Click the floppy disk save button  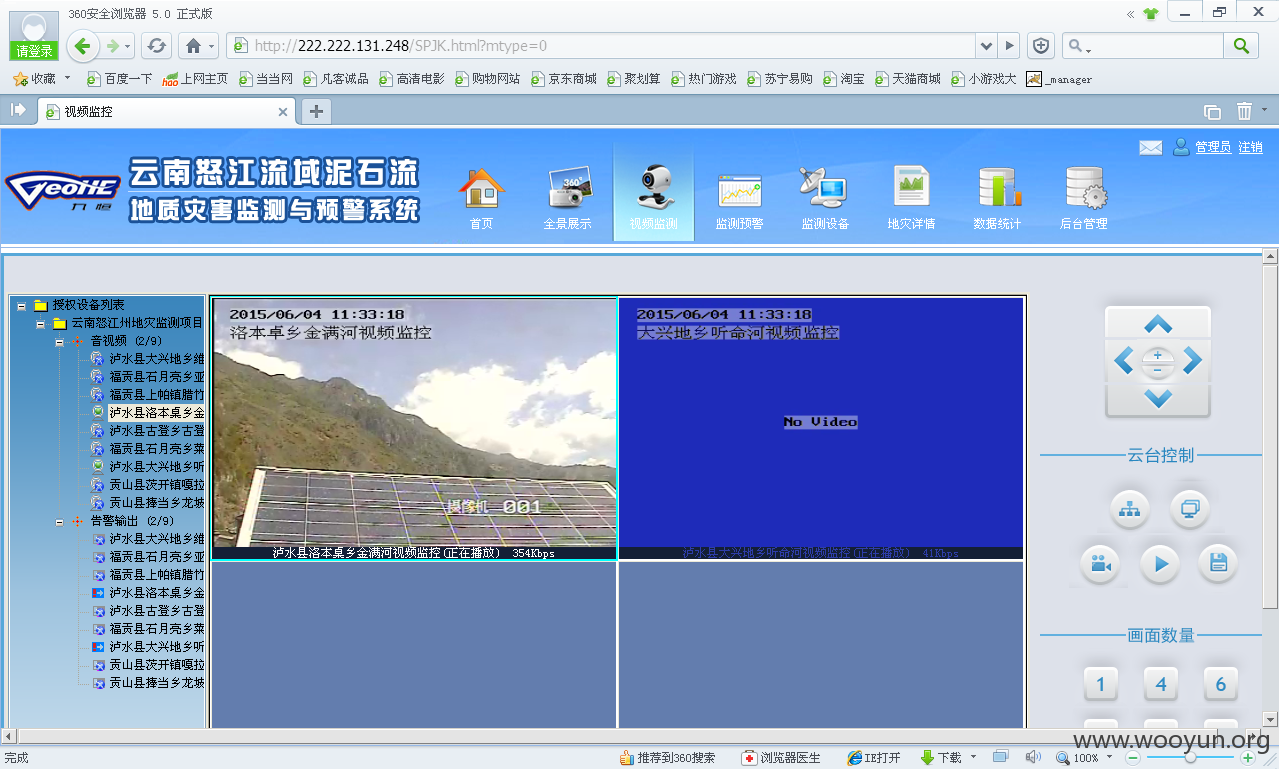1219,564
